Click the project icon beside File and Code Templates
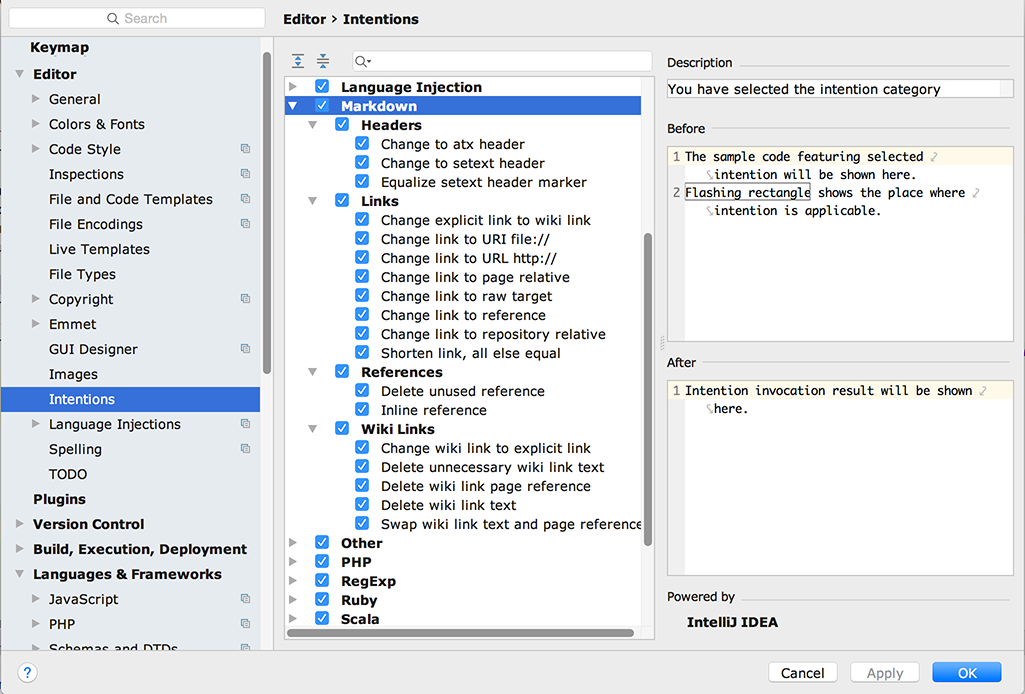Viewport: 1025px width, 694px height. [245, 199]
